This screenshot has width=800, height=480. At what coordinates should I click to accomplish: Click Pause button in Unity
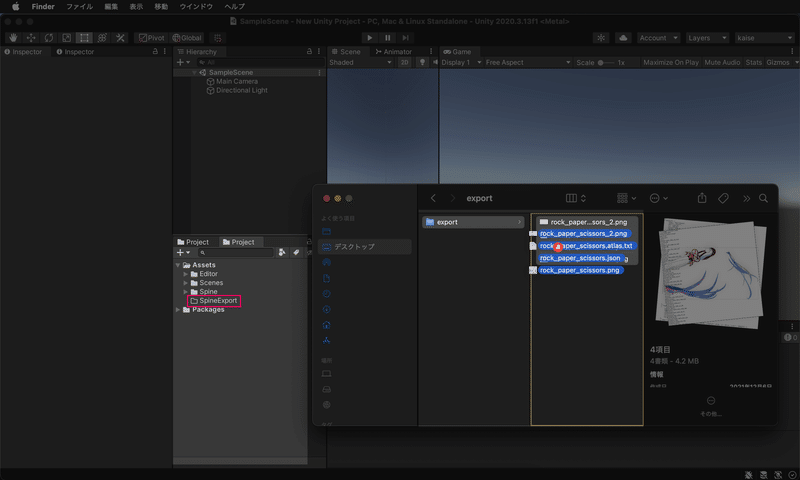[x=388, y=38]
